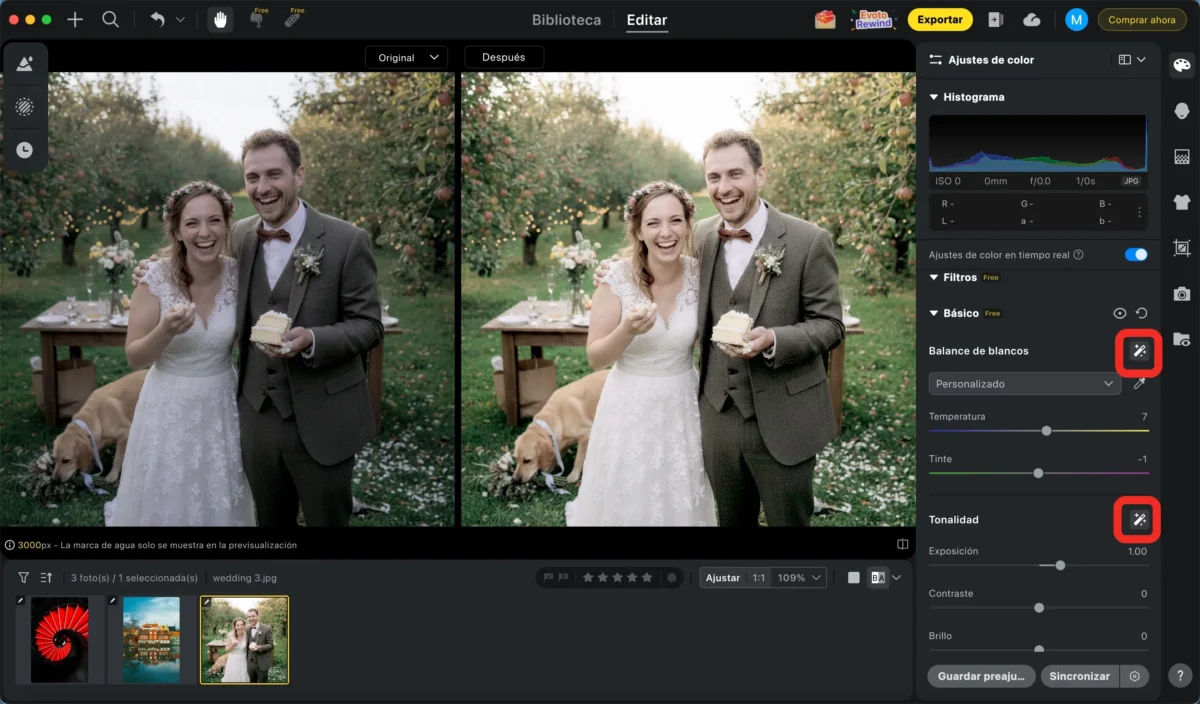The width and height of the screenshot is (1200, 704).
Task: Select the Hand pan tool
Action: tap(220, 20)
